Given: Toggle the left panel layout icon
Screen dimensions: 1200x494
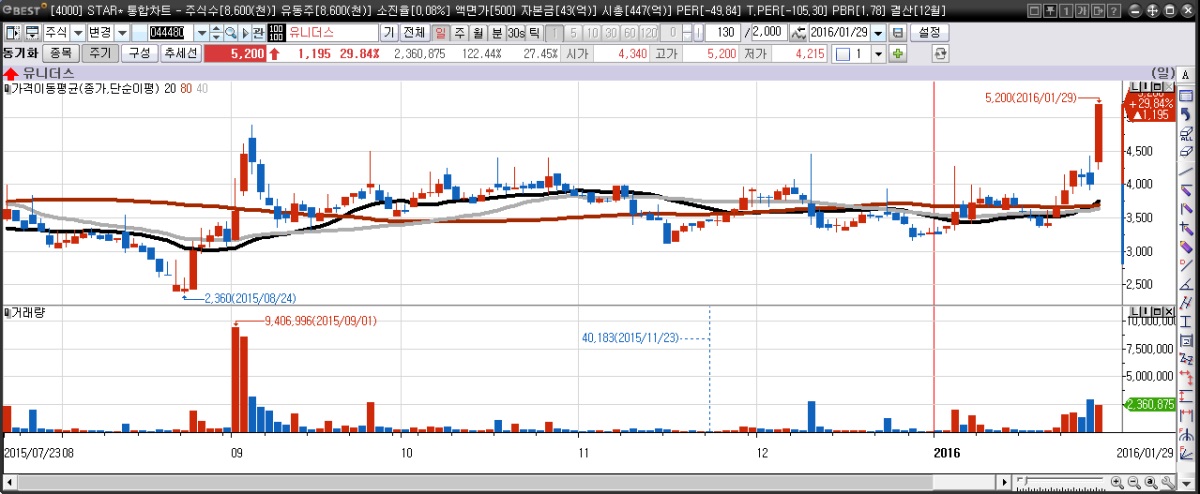Looking at the screenshot, I should 13,33.
